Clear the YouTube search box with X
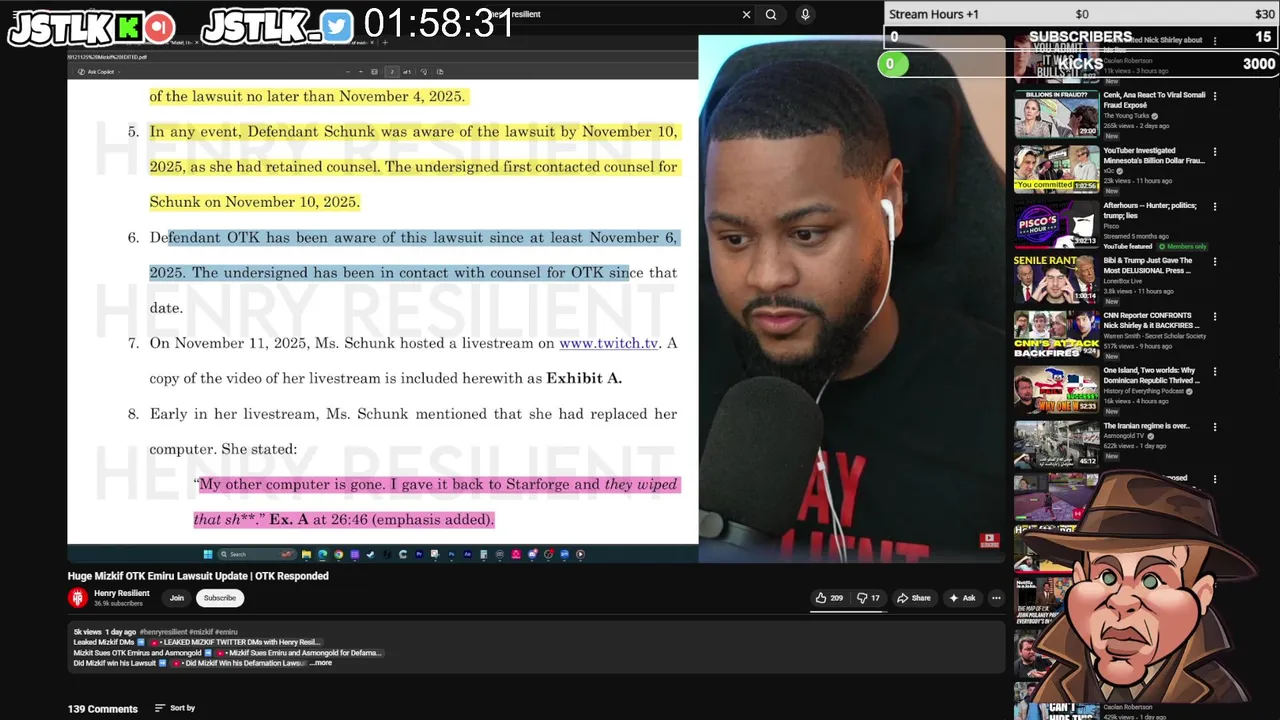Viewport: 1280px width, 720px height. click(x=746, y=14)
